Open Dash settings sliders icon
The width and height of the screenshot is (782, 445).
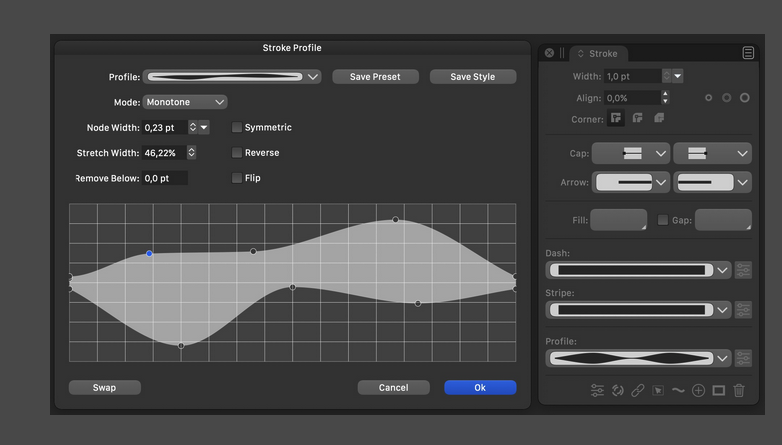pyautogui.click(x=743, y=270)
